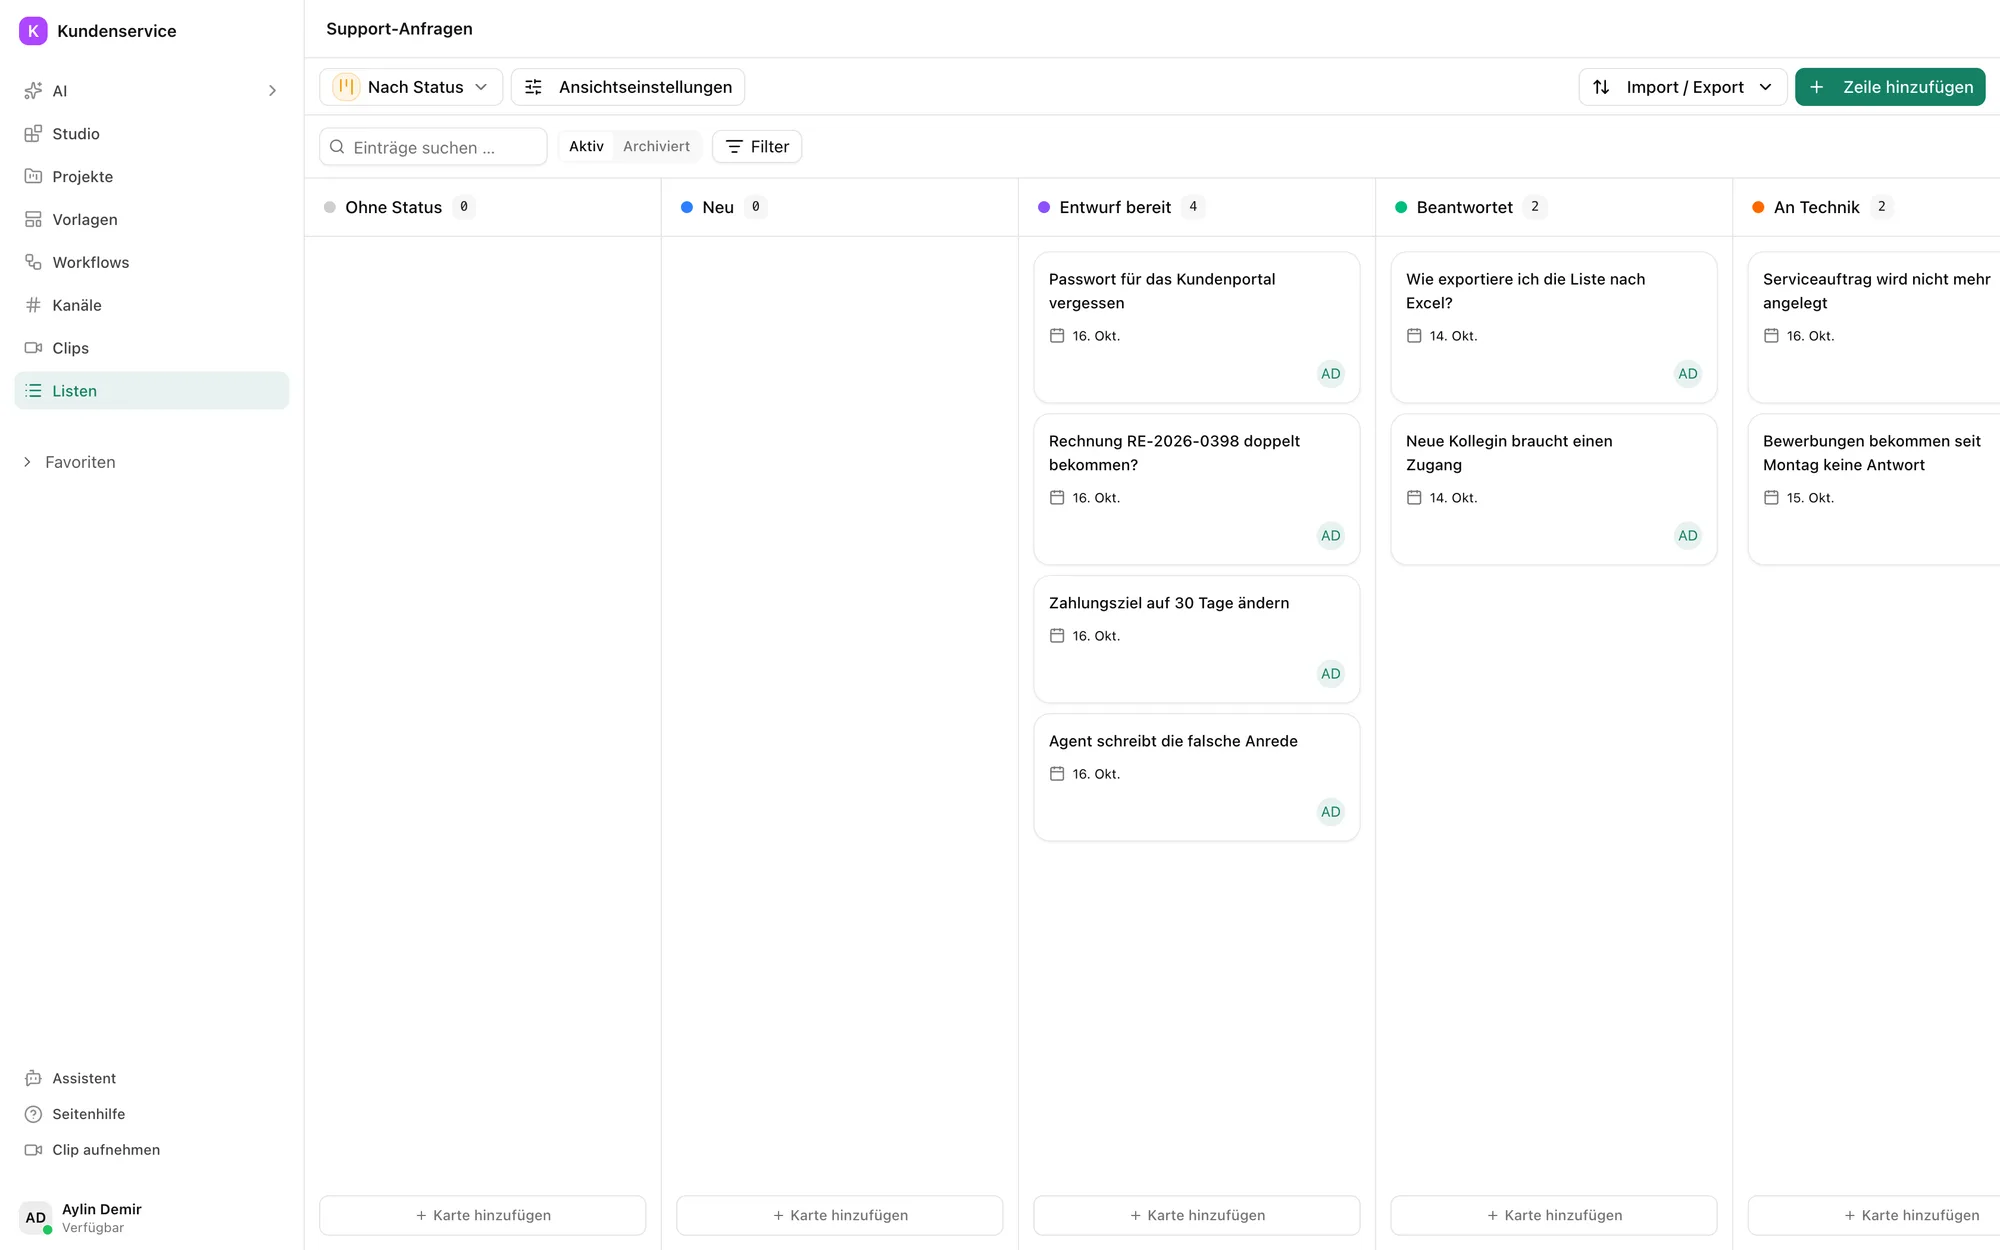Screen dimensions: 2000x1250
Task: Click the Beantwortet column header
Action: (1554, 207)
